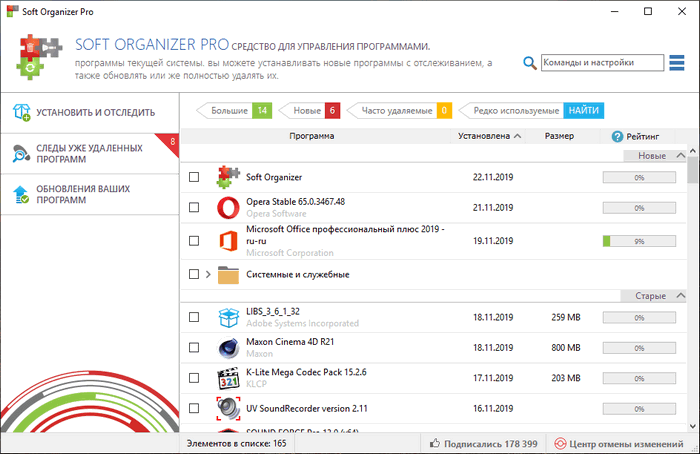Click the 259 MB size value

pyautogui.click(x=566, y=317)
